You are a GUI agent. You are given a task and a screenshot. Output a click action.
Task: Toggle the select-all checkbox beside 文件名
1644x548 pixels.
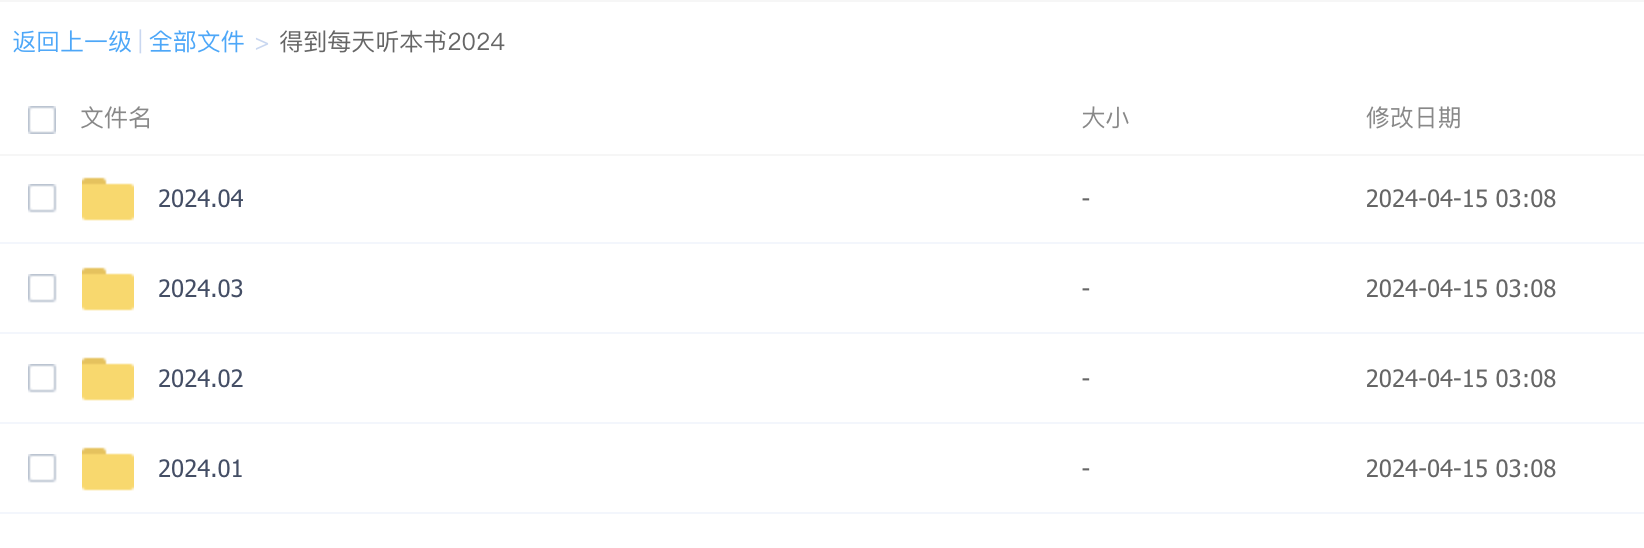42,120
